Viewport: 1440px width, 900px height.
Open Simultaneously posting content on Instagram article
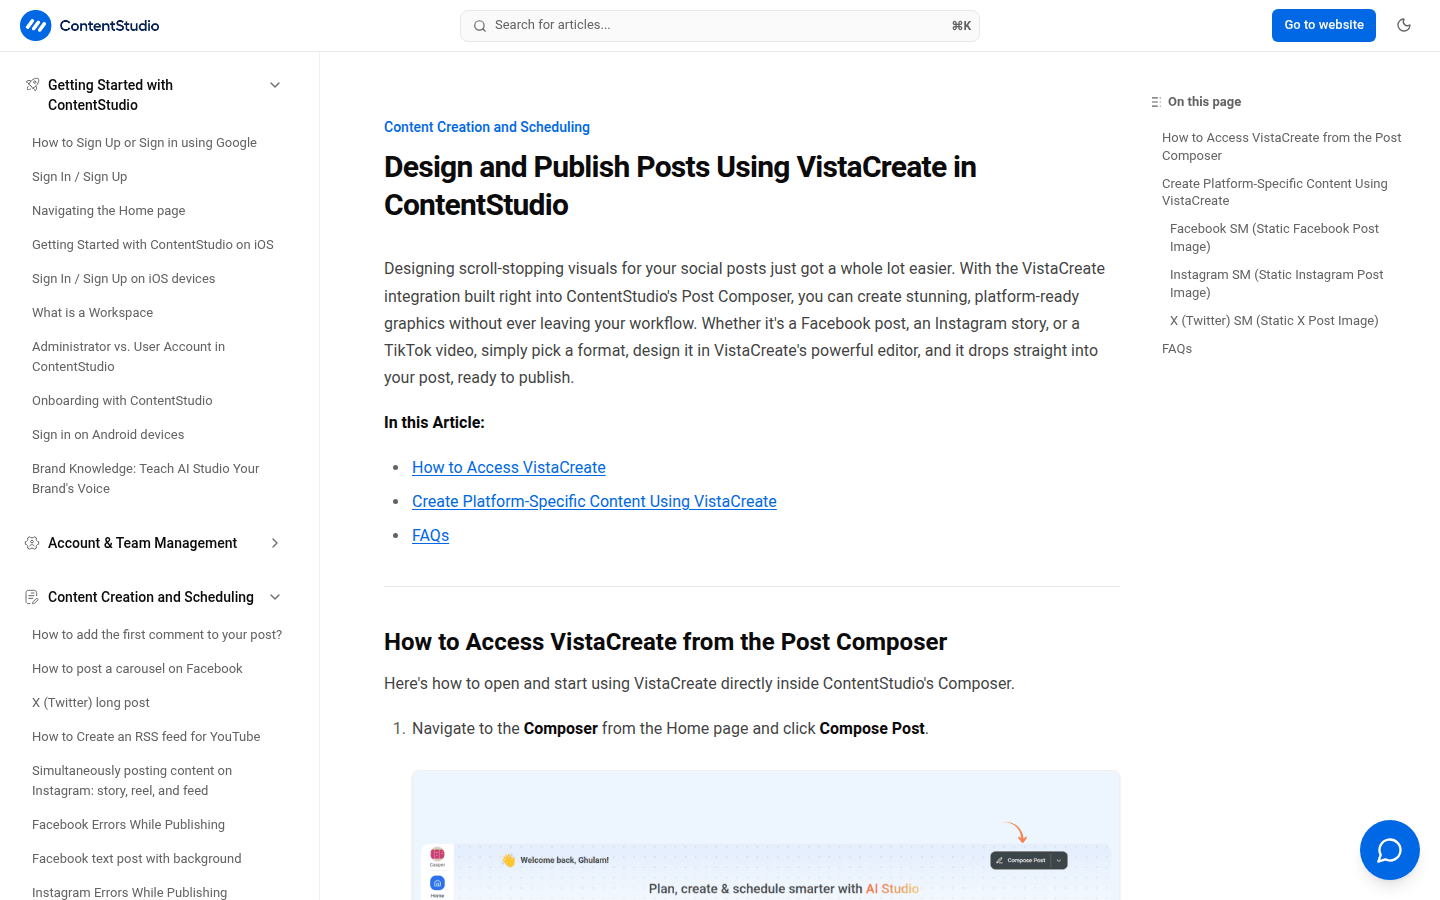(x=132, y=781)
